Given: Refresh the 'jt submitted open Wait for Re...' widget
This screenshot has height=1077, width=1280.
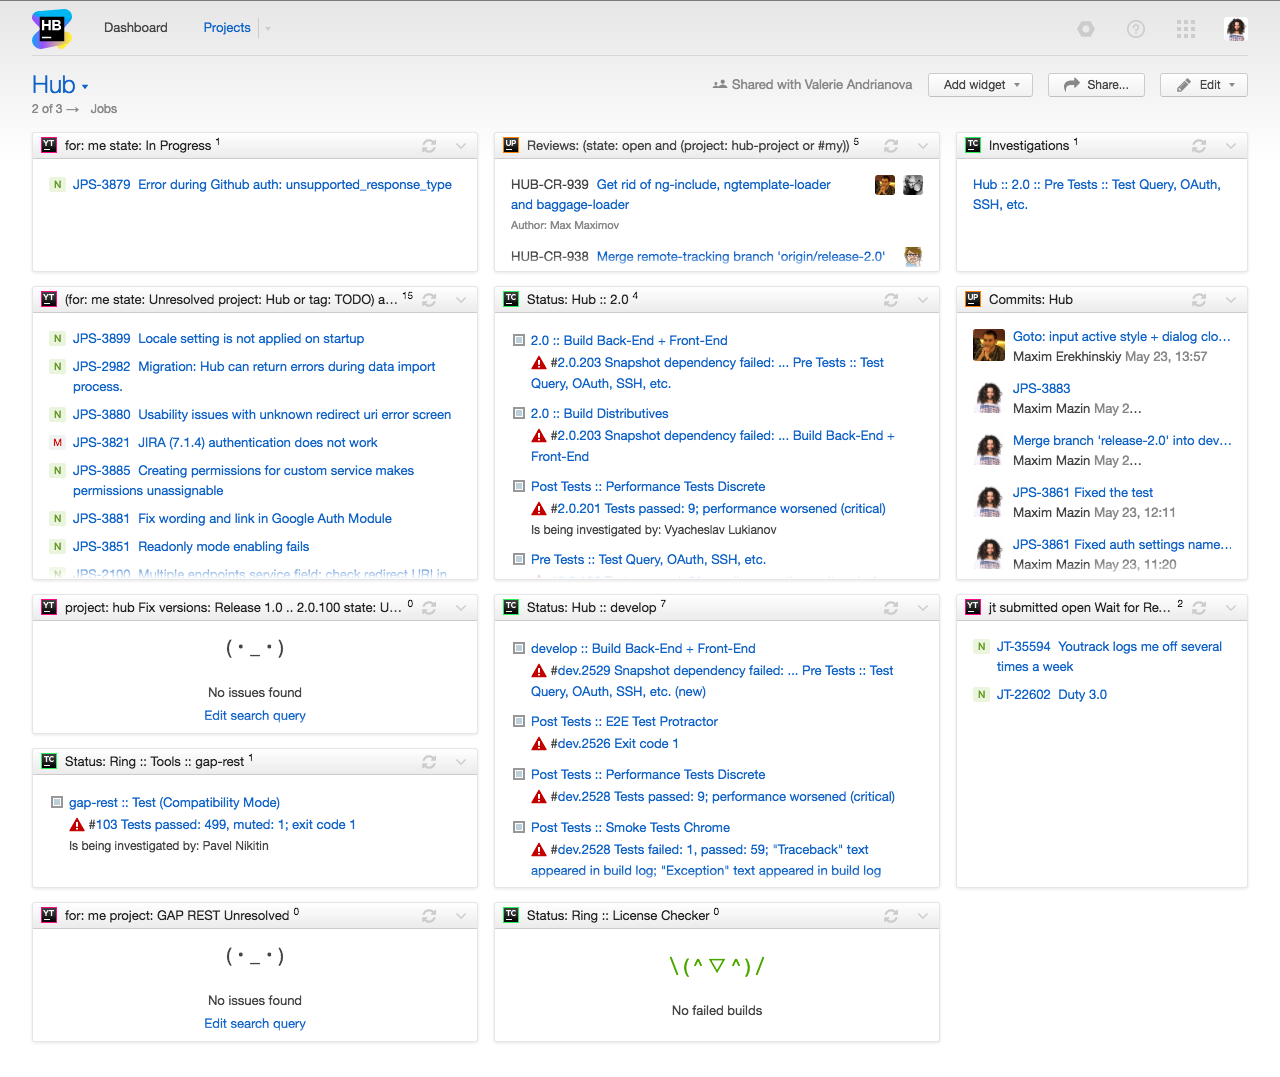Looking at the screenshot, I should (x=1199, y=608).
